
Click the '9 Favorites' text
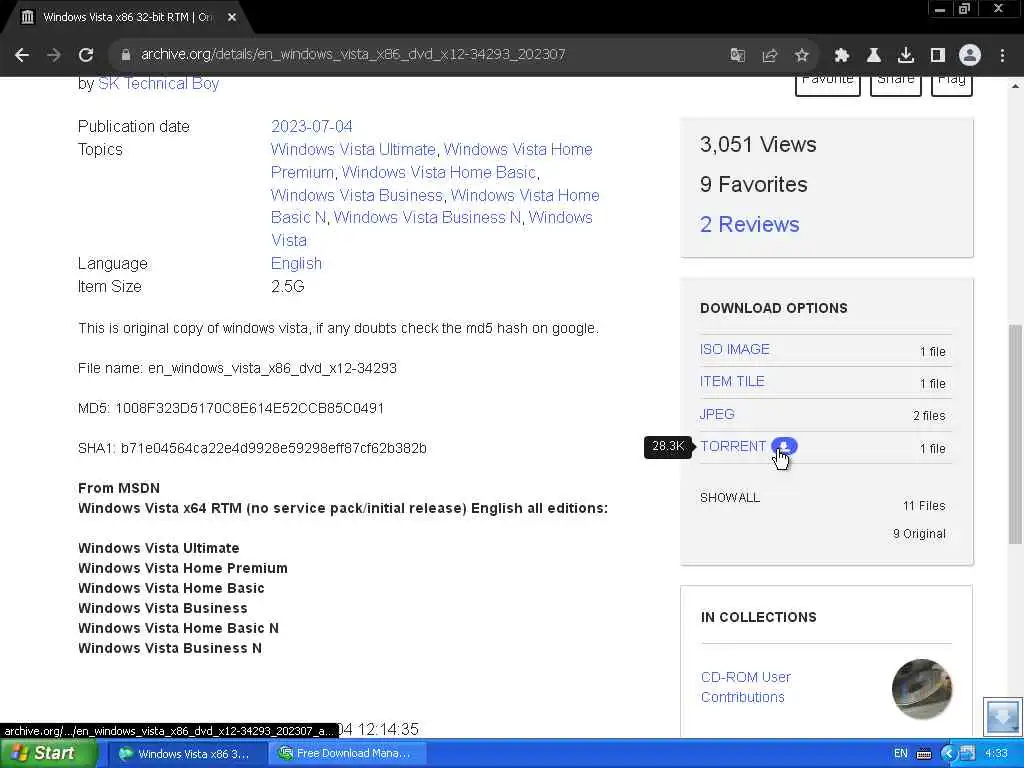point(753,184)
